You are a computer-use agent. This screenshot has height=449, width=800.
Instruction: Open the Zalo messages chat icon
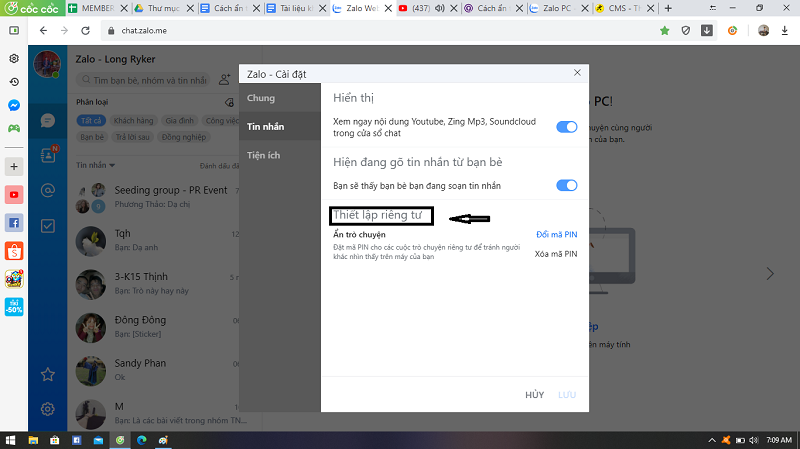click(47, 121)
